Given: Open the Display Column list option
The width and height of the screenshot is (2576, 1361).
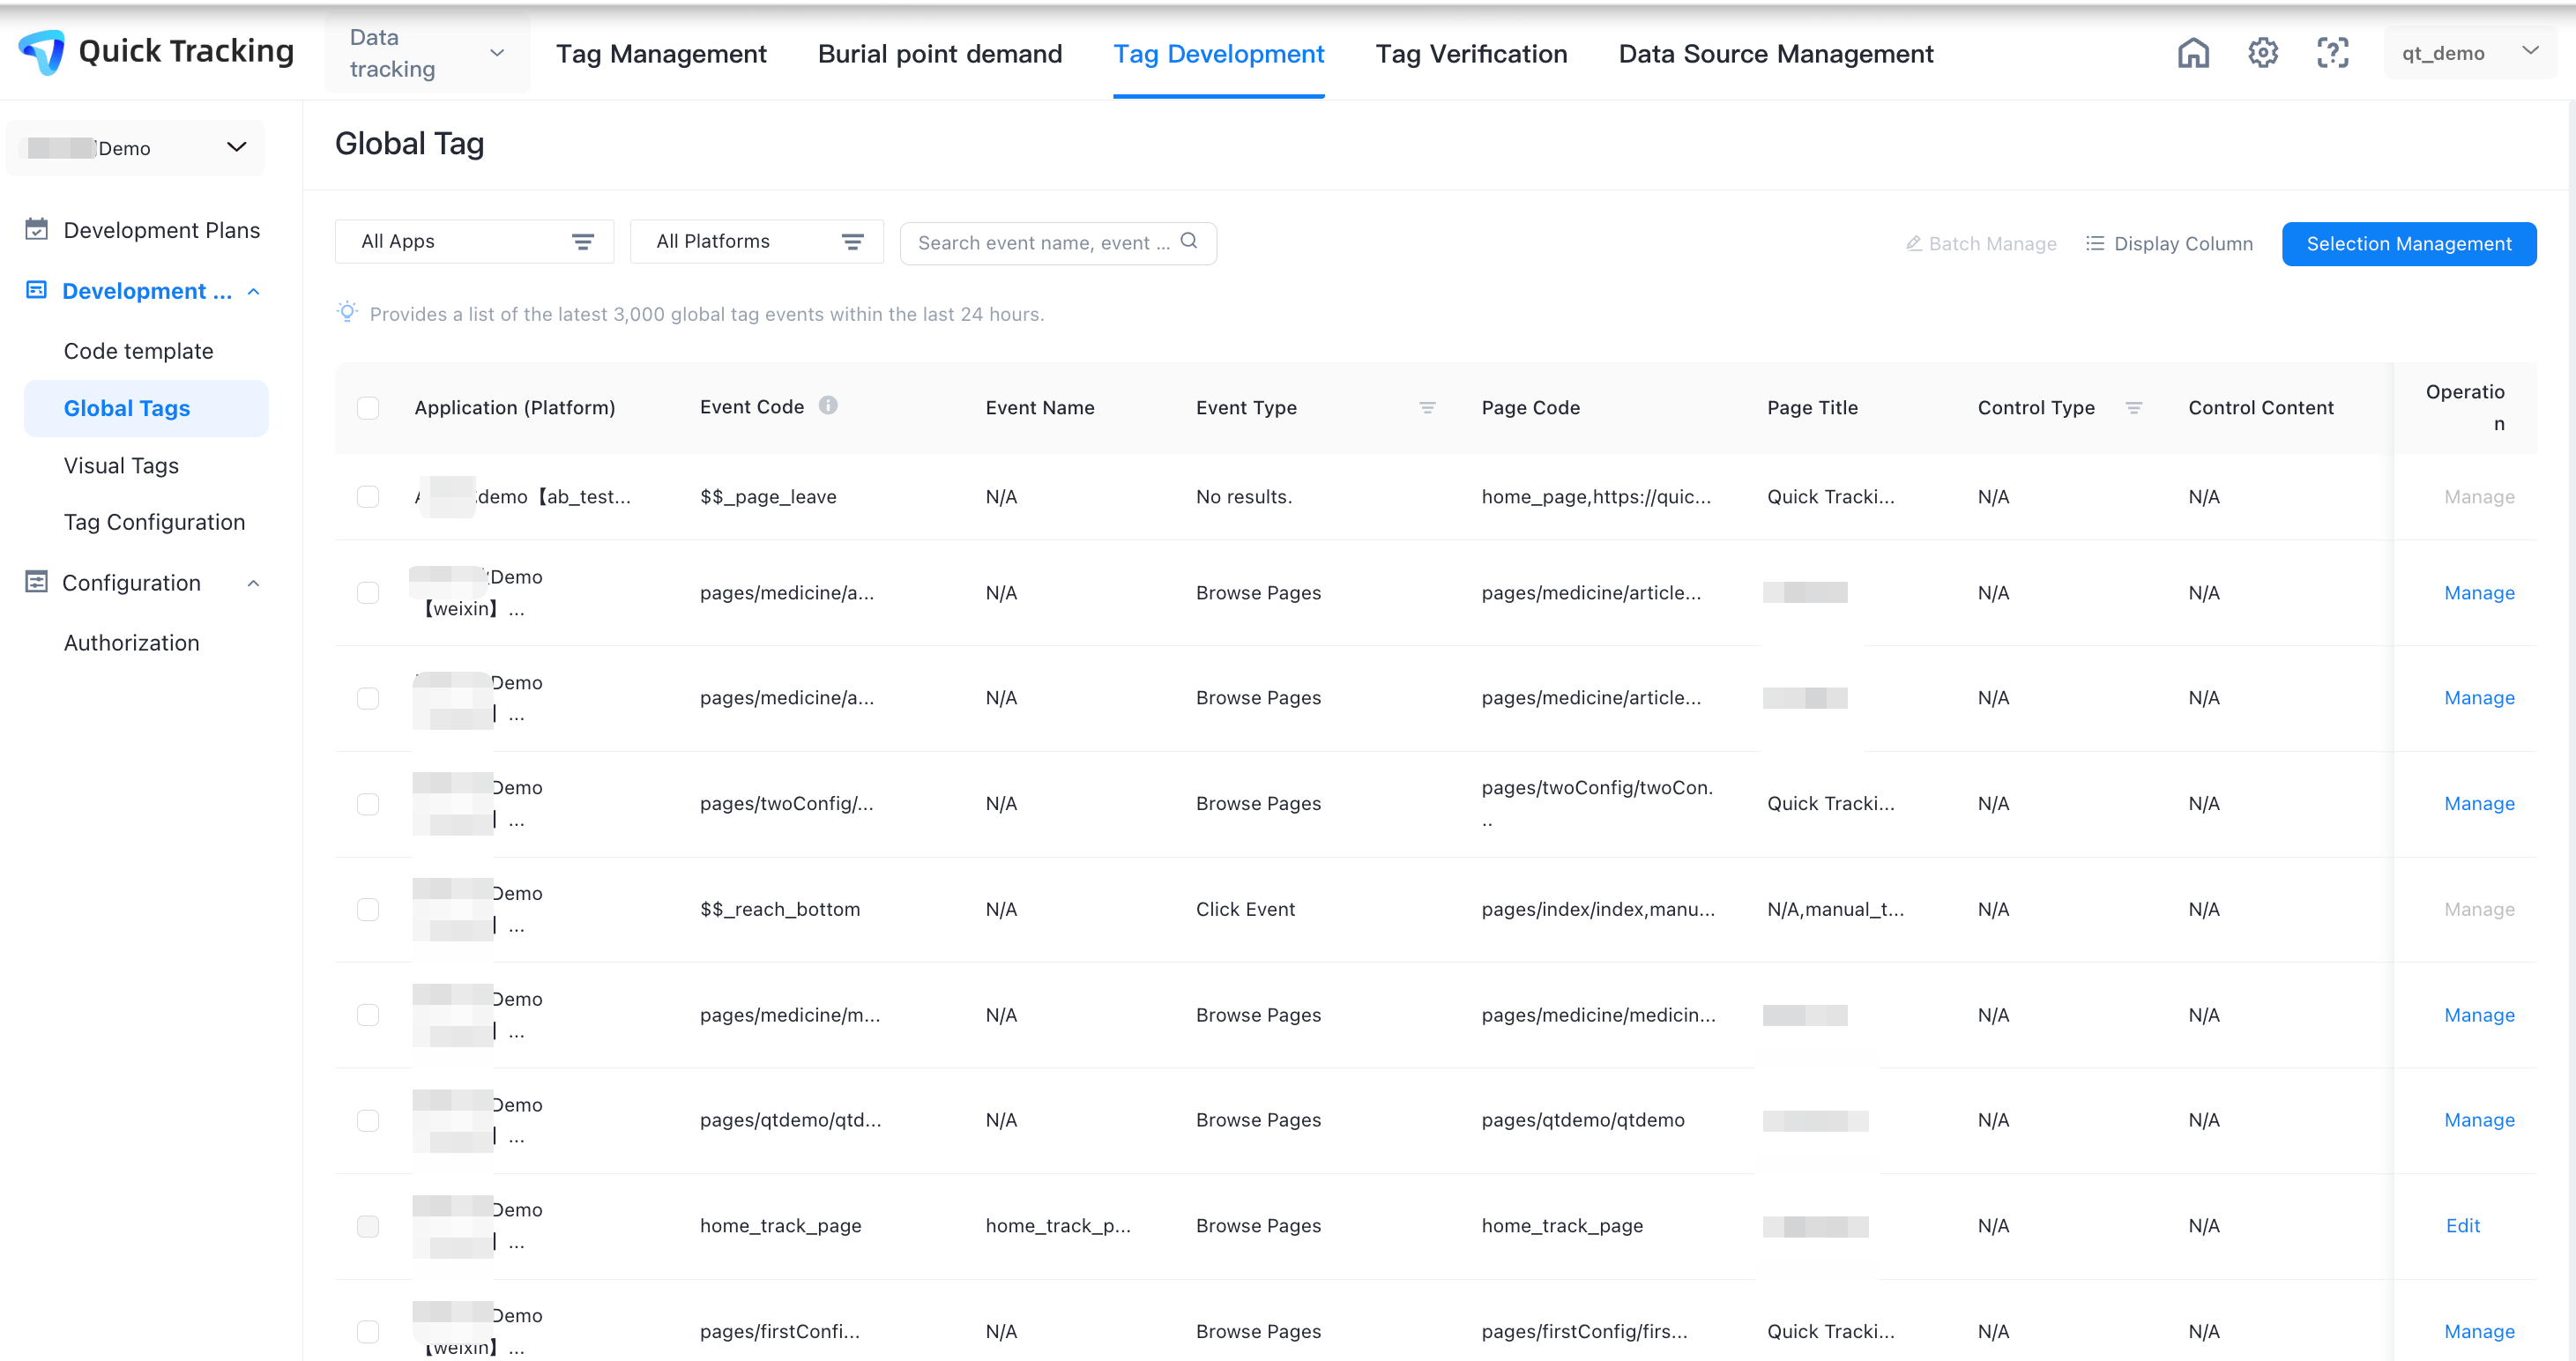Looking at the screenshot, I should (2169, 243).
